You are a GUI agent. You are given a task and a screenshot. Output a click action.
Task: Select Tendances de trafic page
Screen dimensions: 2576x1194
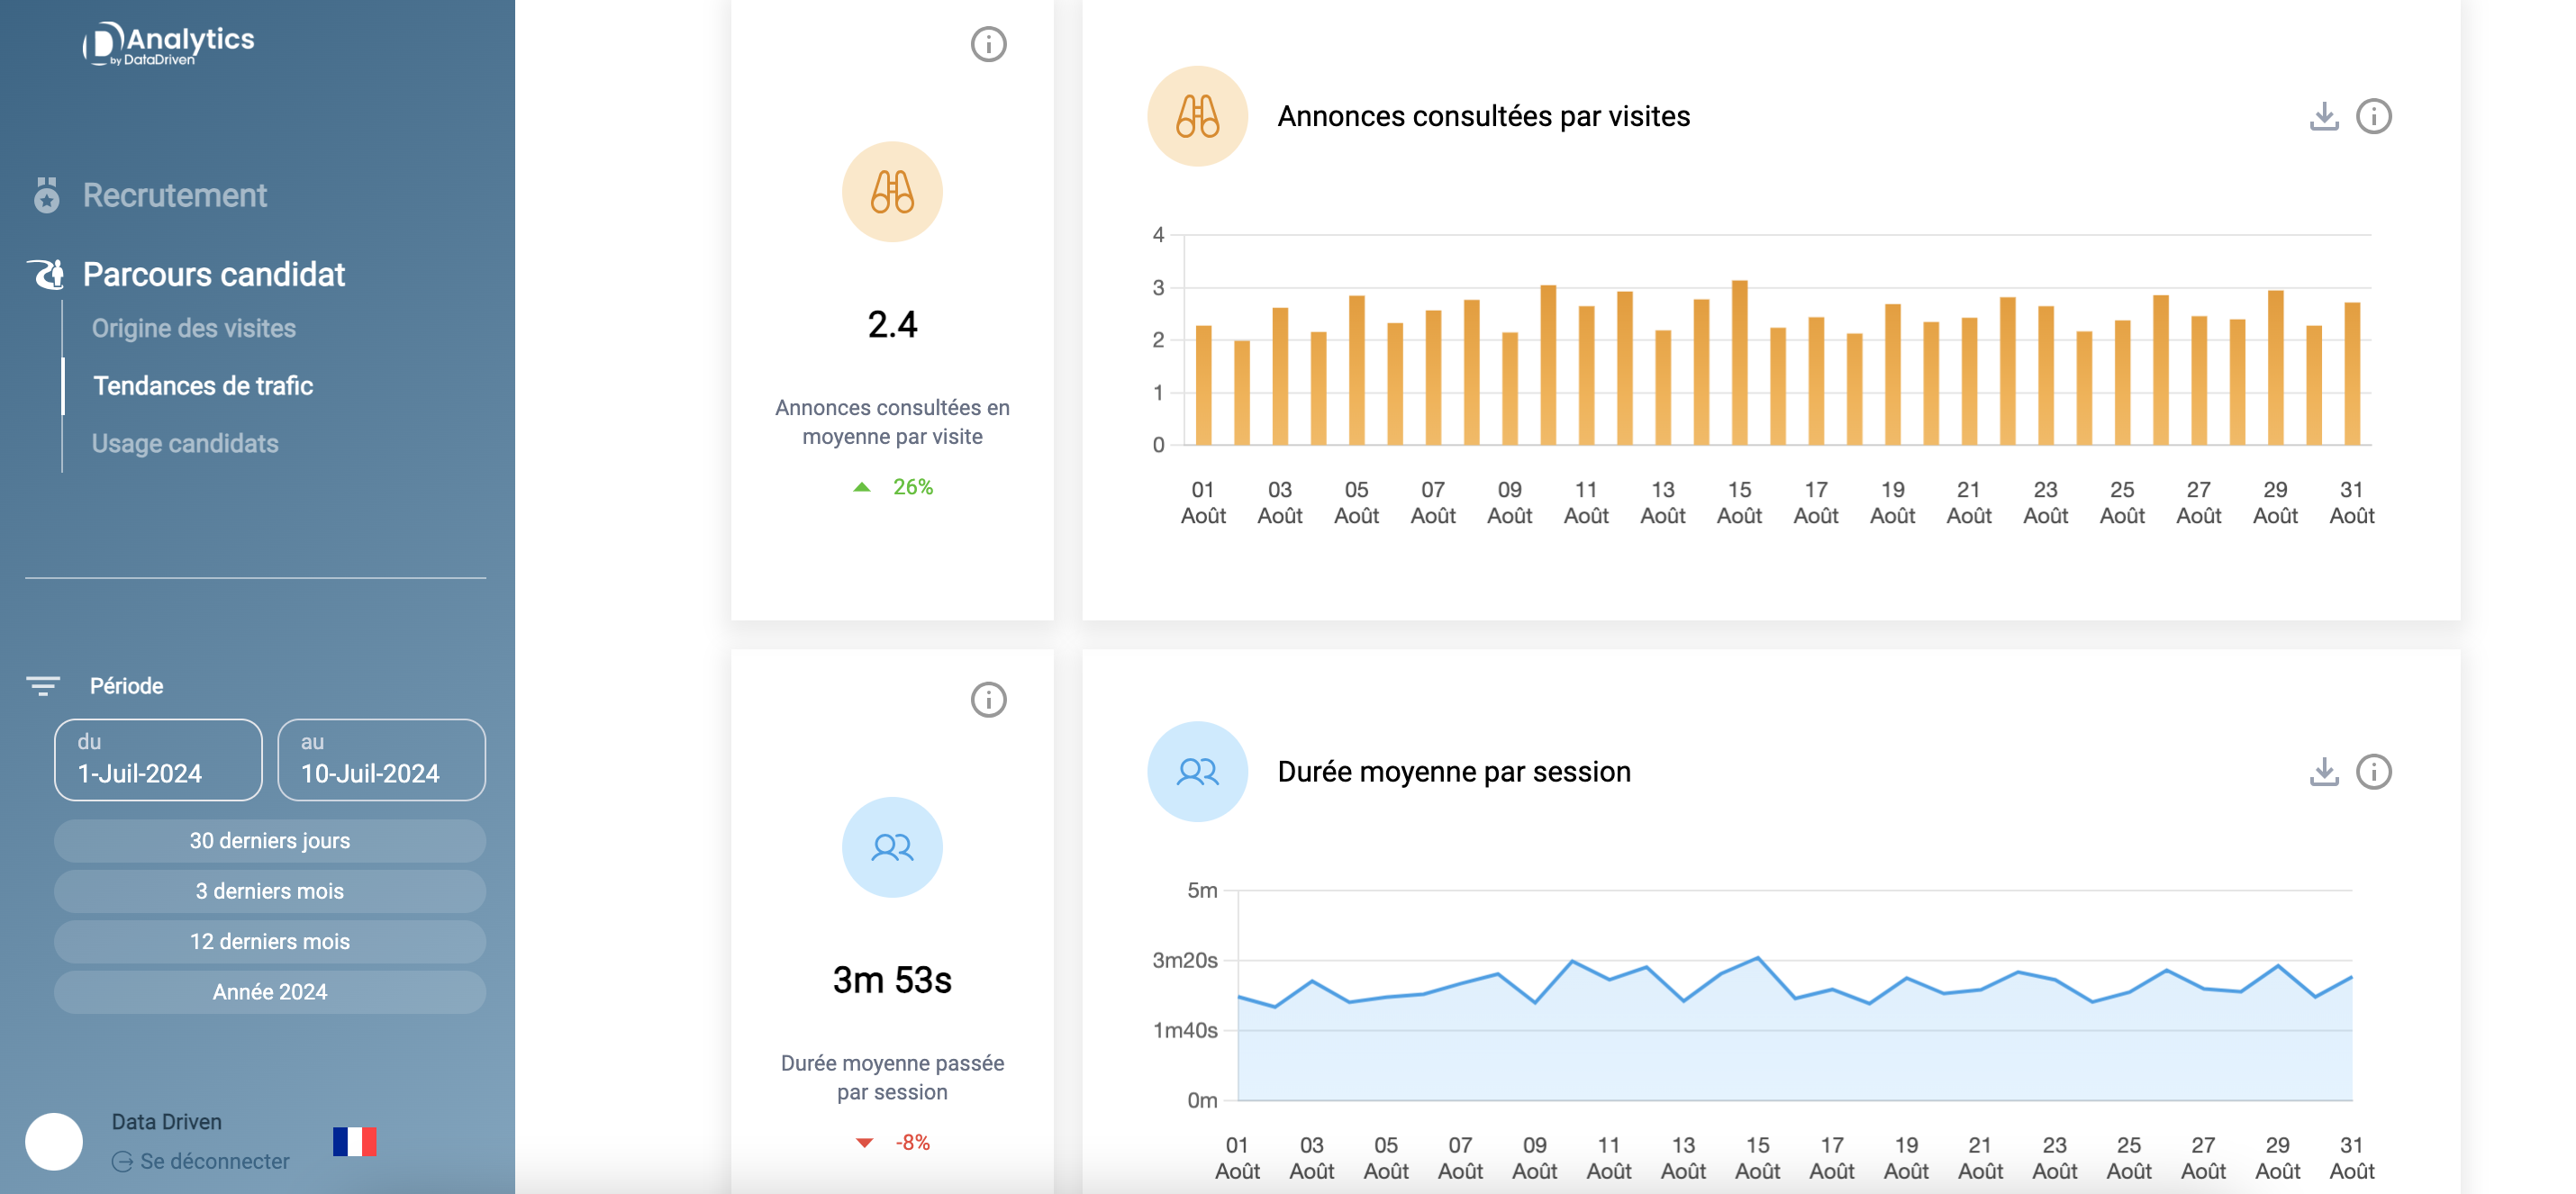[203, 386]
